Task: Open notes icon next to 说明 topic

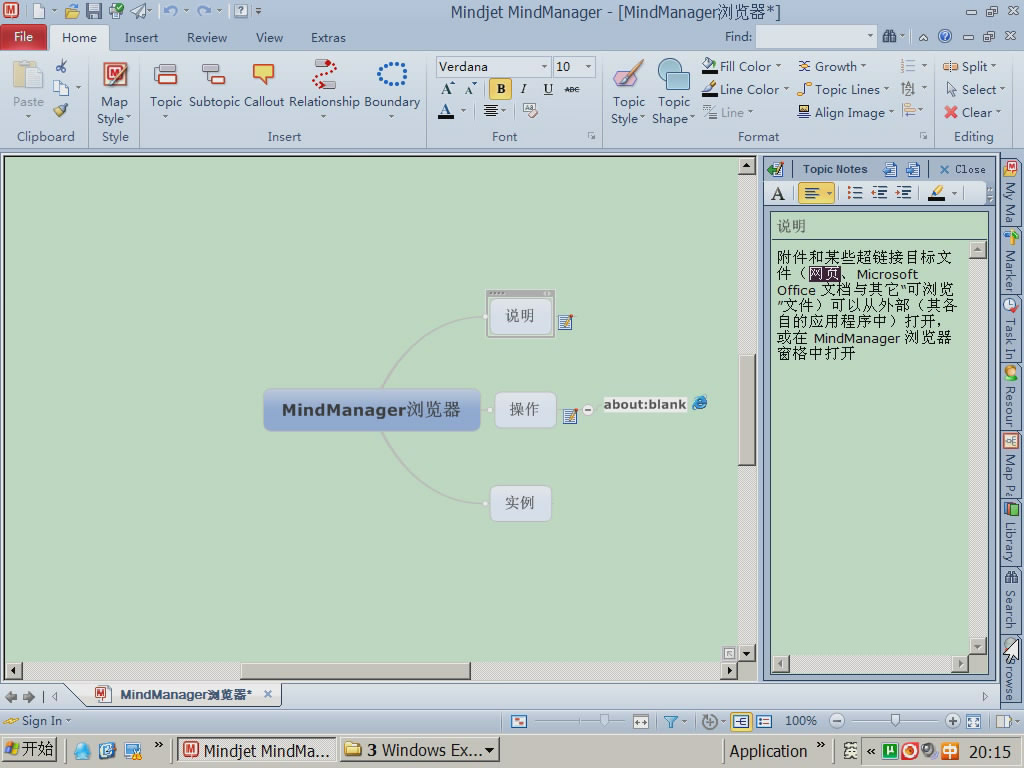Action: 566,321
